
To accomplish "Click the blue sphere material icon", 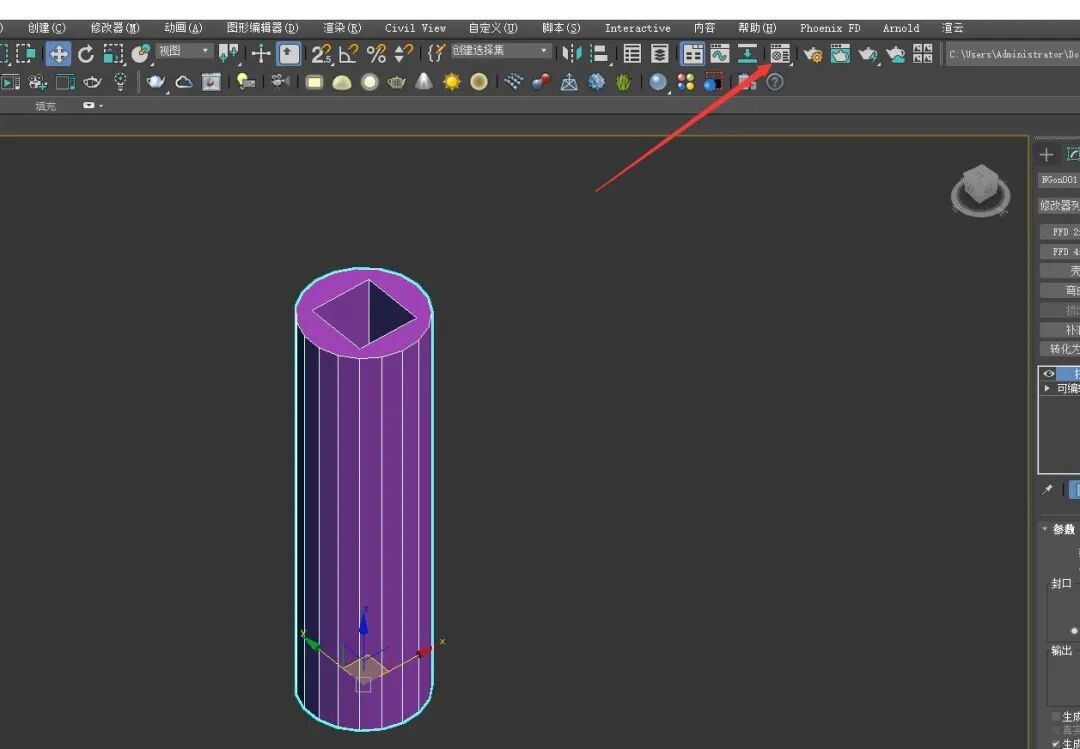I will (x=658, y=83).
